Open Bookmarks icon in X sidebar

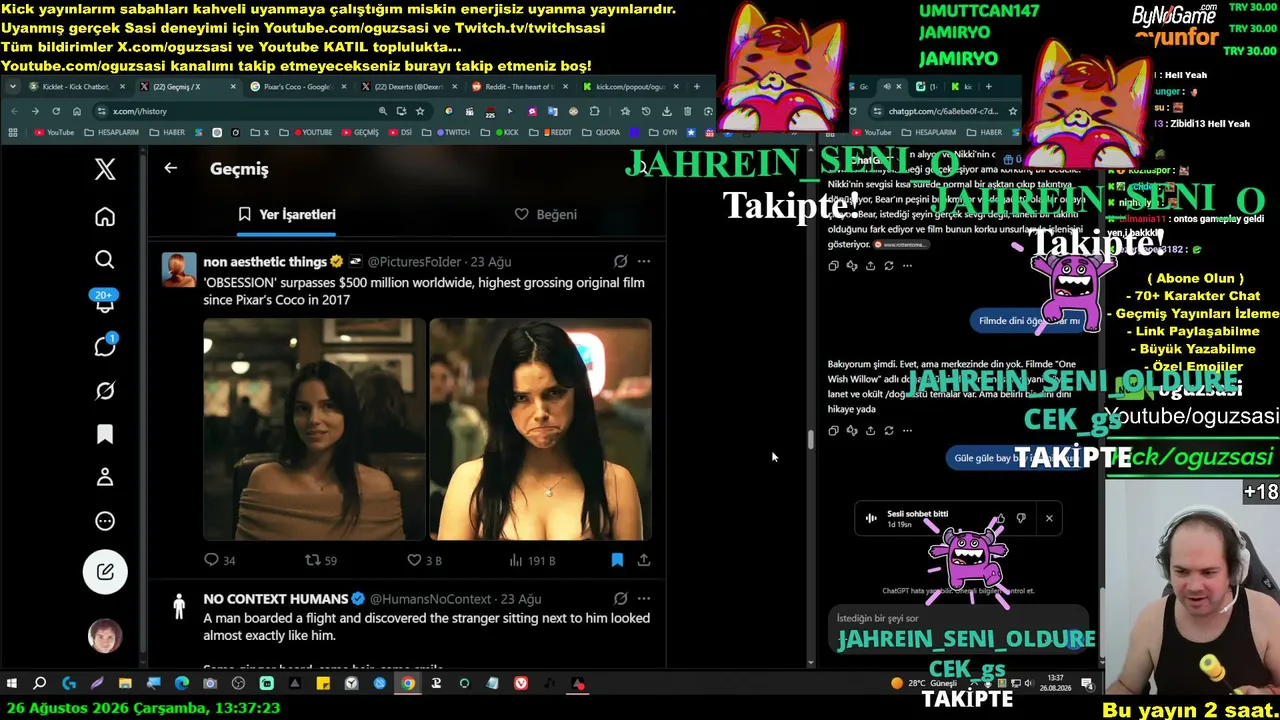pos(105,434)
